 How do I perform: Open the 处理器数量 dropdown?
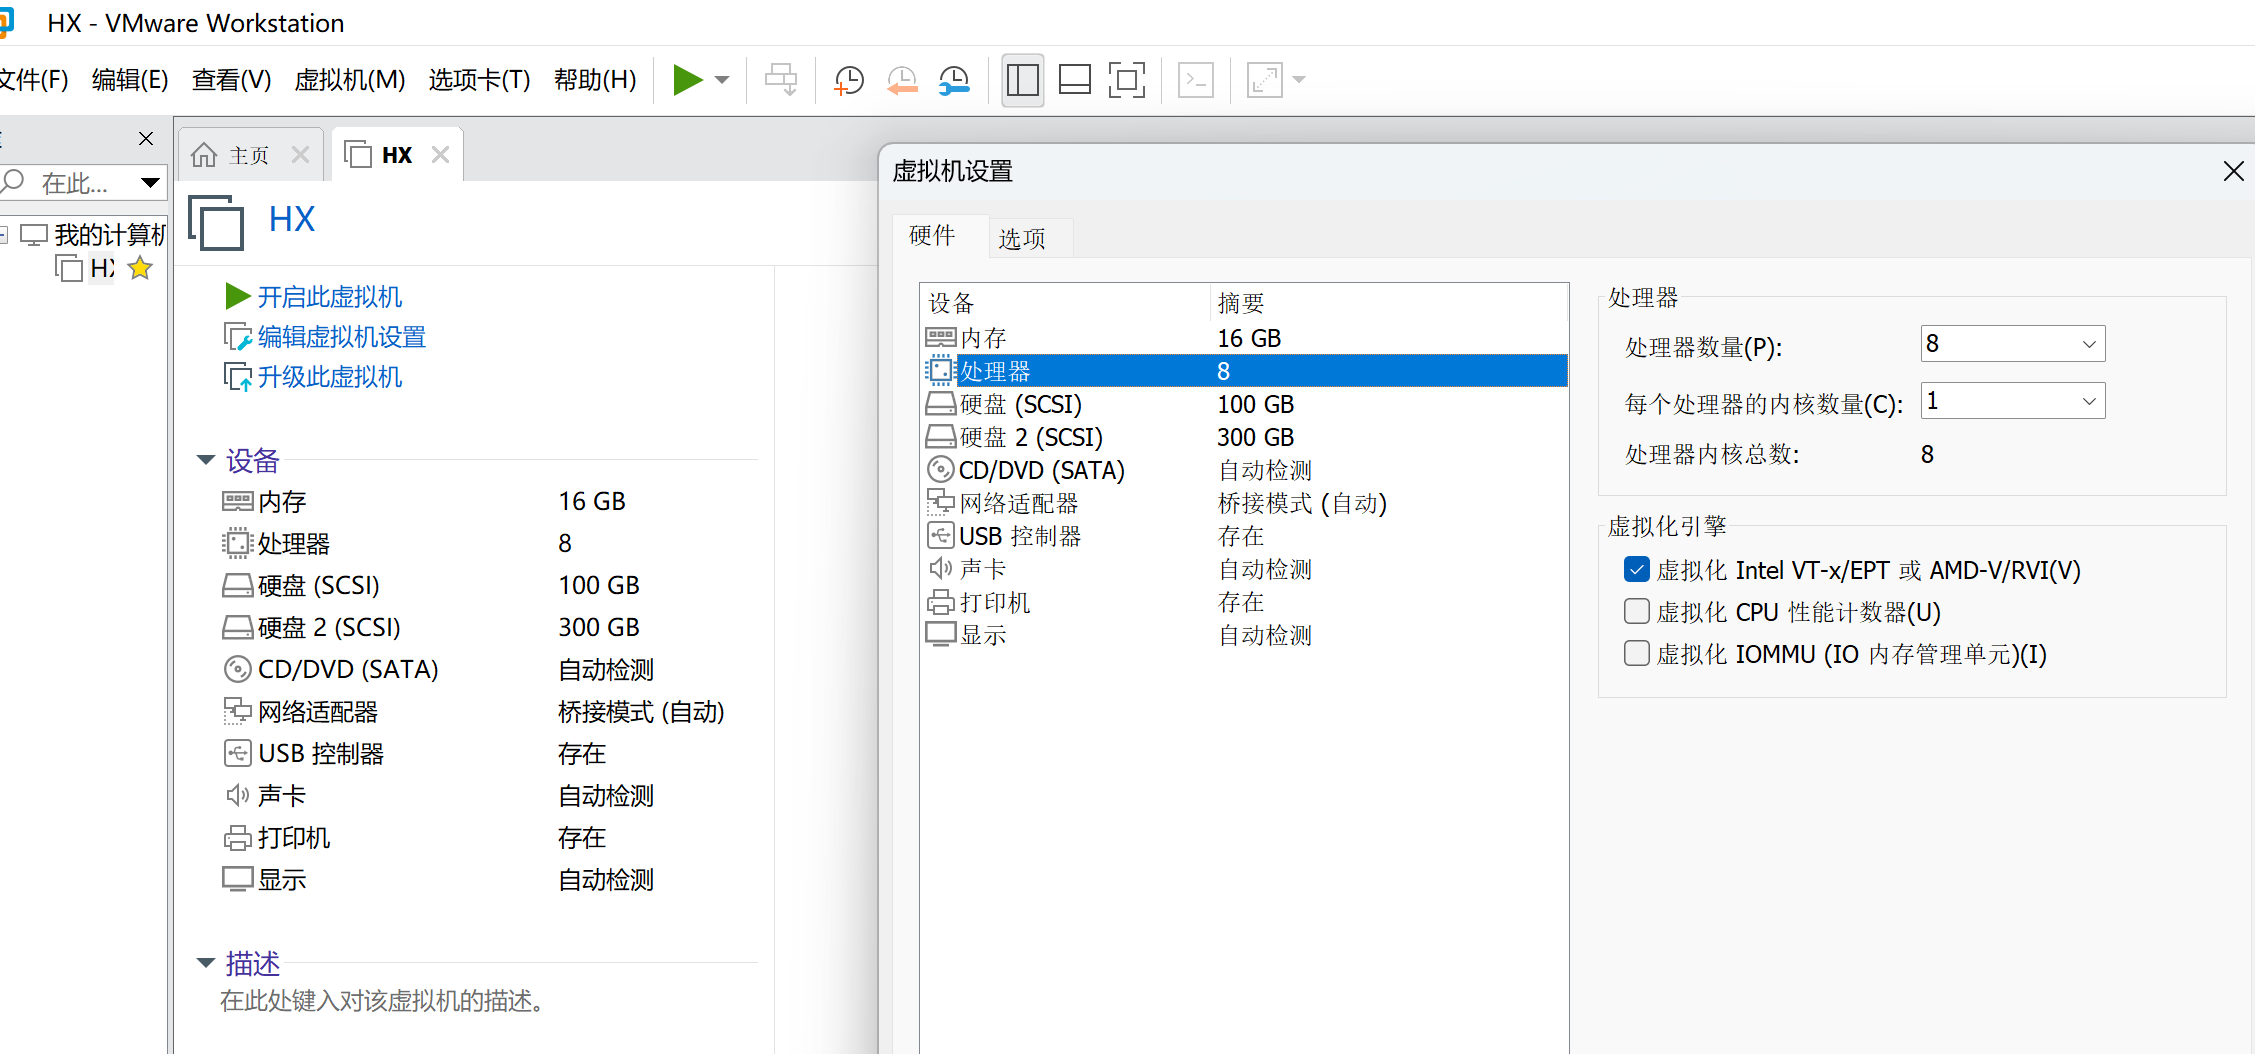click(x=2088, y=343)
